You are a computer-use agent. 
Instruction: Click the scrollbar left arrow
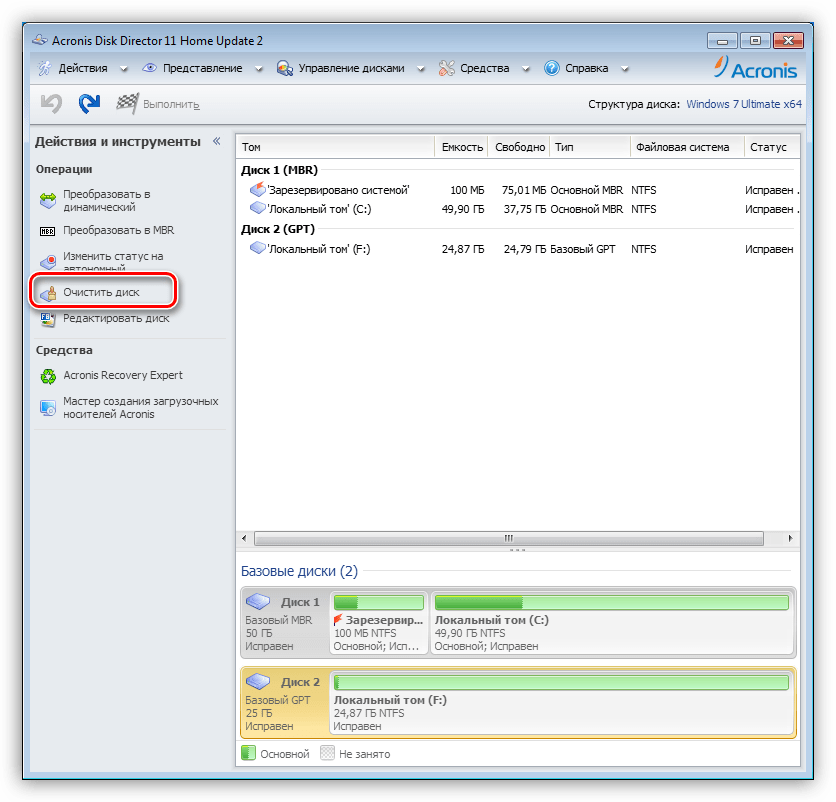pyautogui.click(x=244, y=538)
